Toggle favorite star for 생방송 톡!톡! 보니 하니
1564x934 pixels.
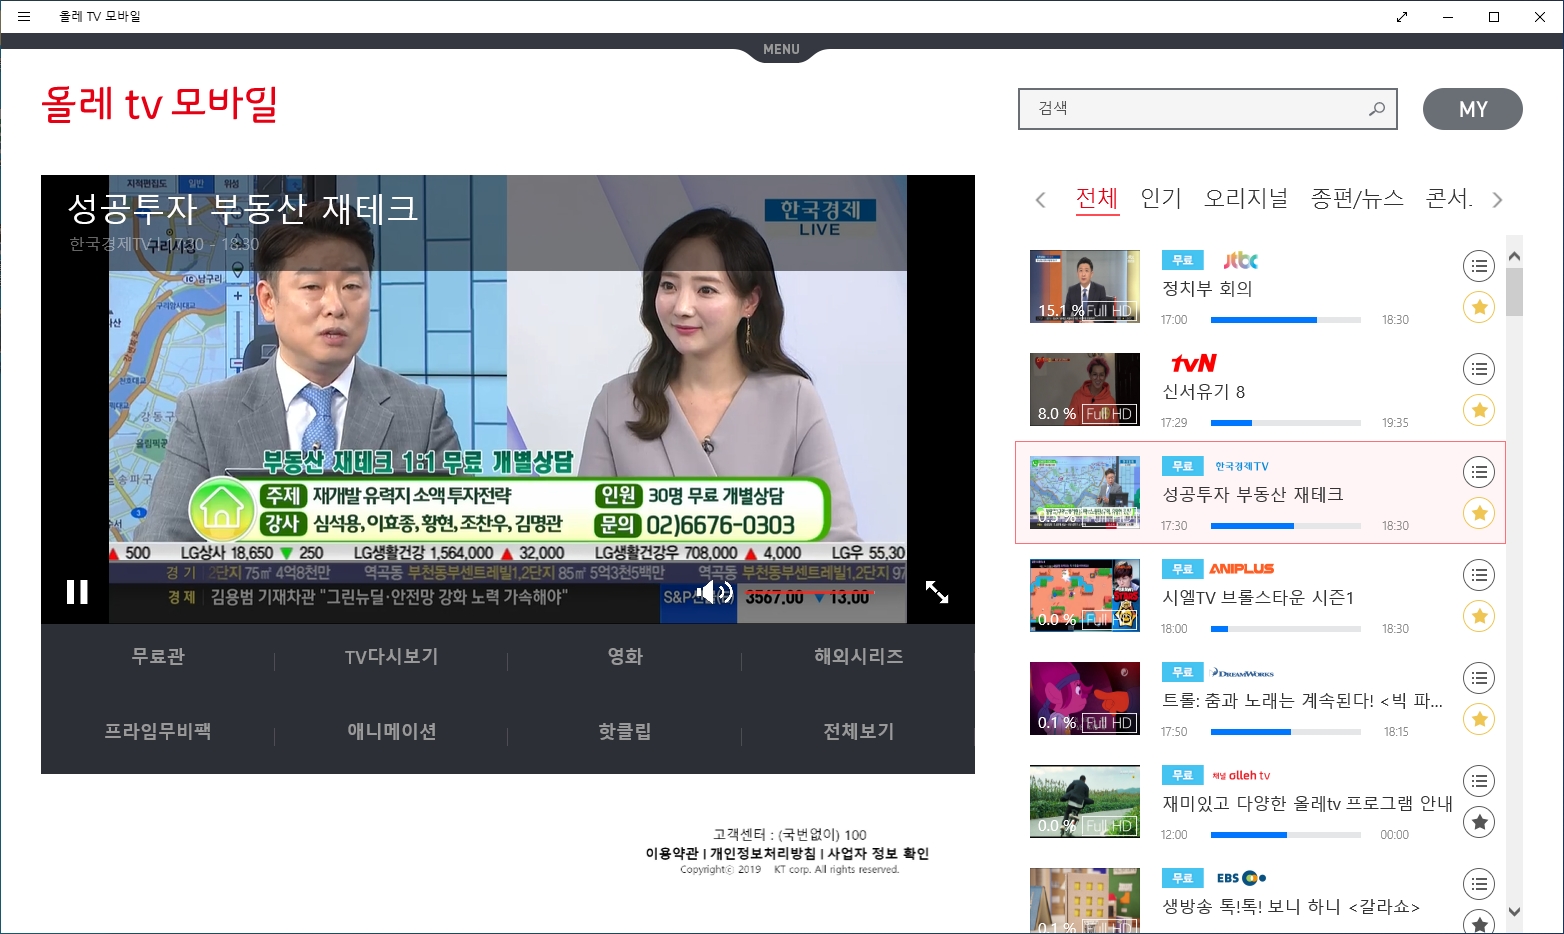point(1479,922)
